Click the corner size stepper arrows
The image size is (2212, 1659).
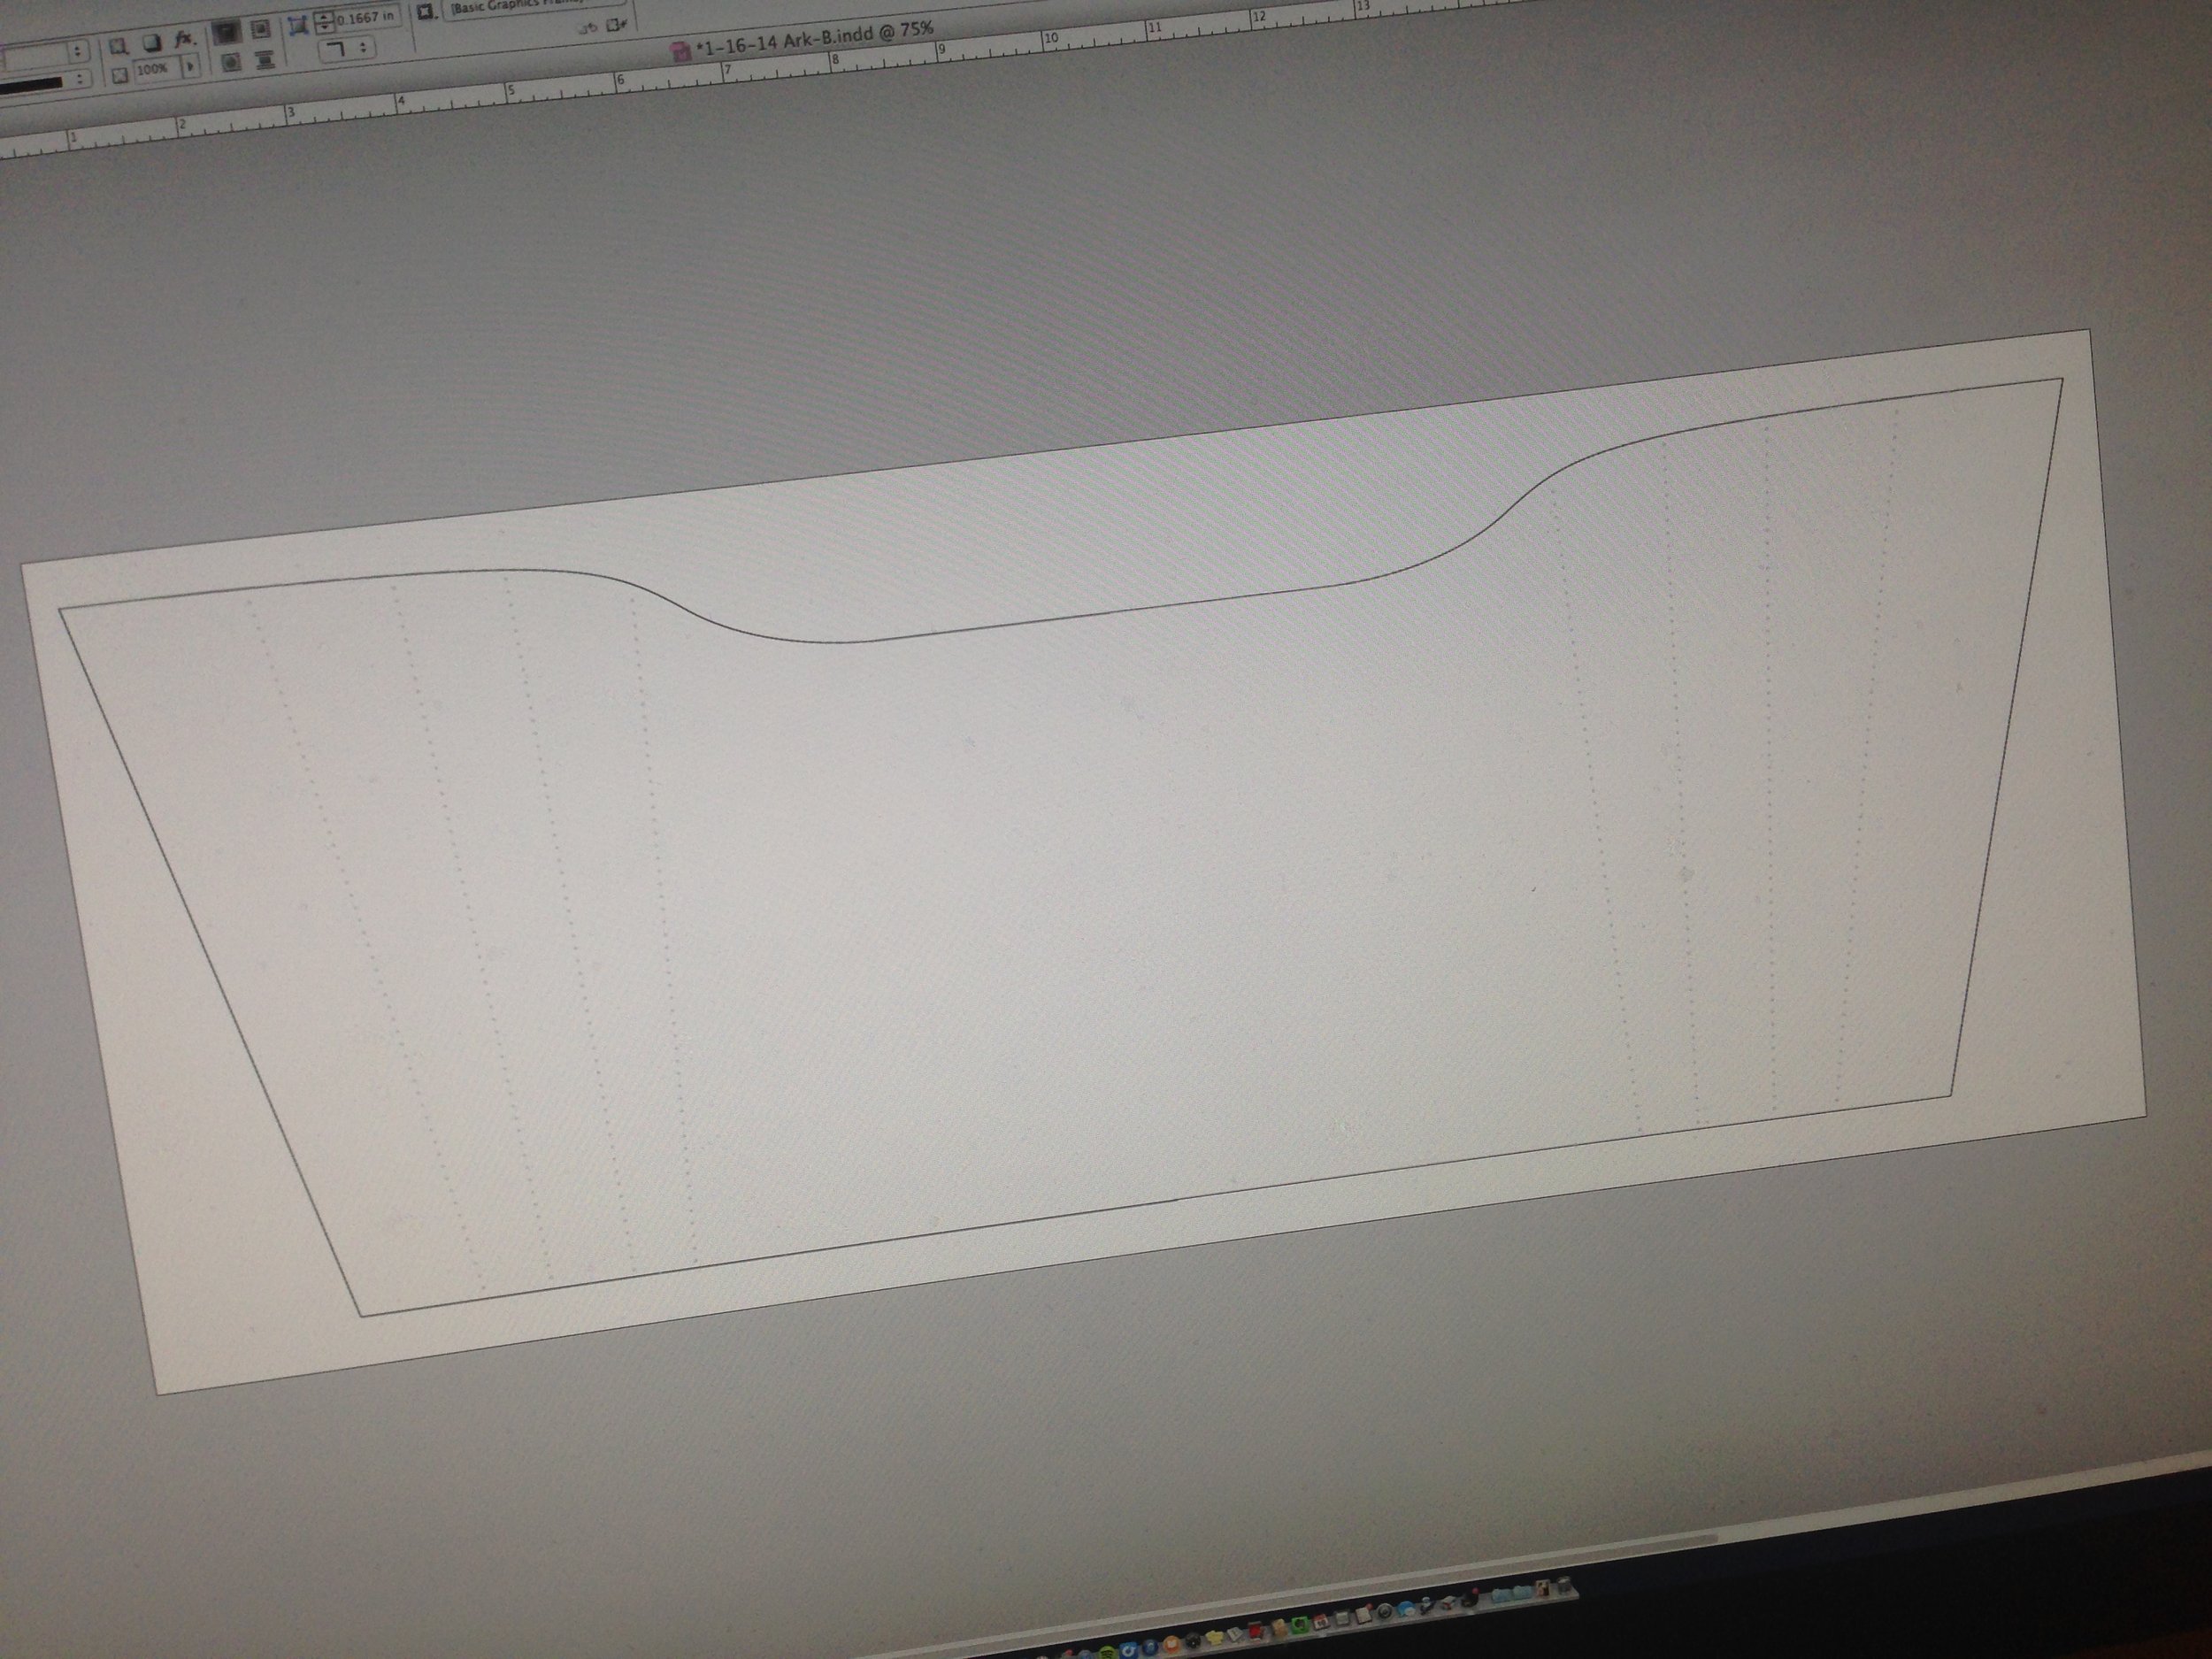coord(324,22)
